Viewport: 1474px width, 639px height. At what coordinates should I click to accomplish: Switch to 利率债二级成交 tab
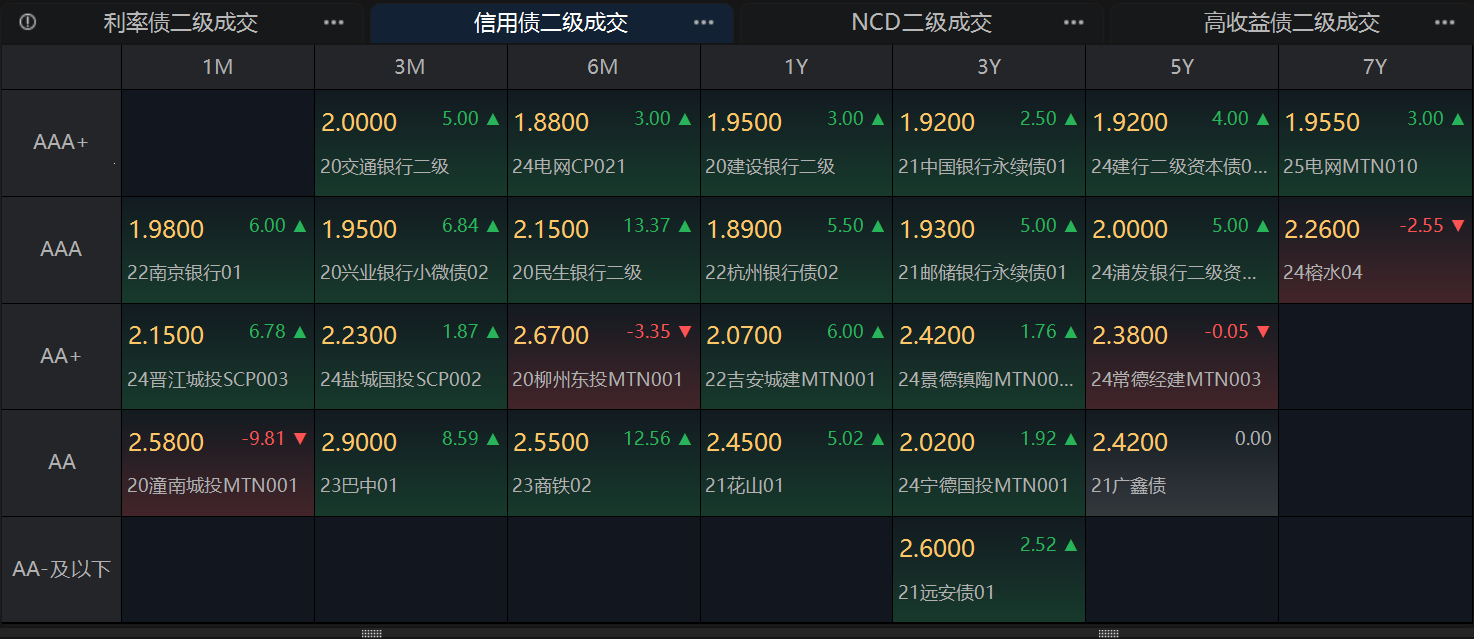pyautogui.click(x=181, y=23)
